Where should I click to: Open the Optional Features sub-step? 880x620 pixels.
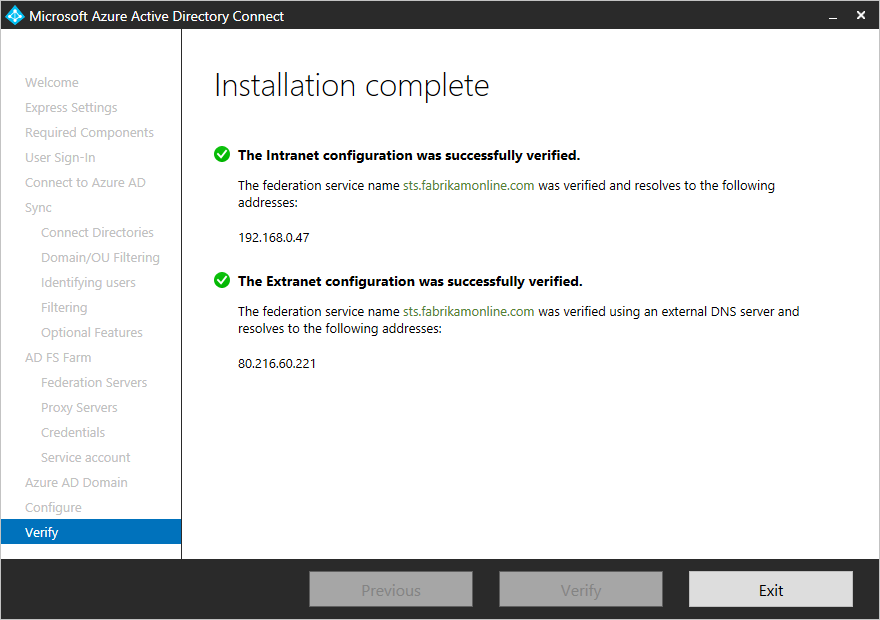click(x=91, y=333)
